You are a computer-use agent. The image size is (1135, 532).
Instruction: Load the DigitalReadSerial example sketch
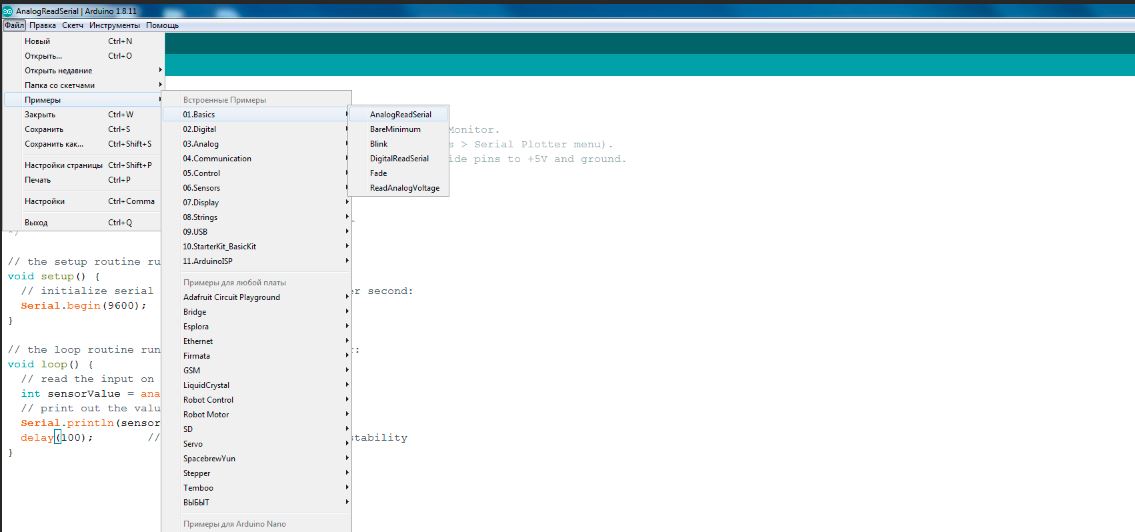pos(399,159)
